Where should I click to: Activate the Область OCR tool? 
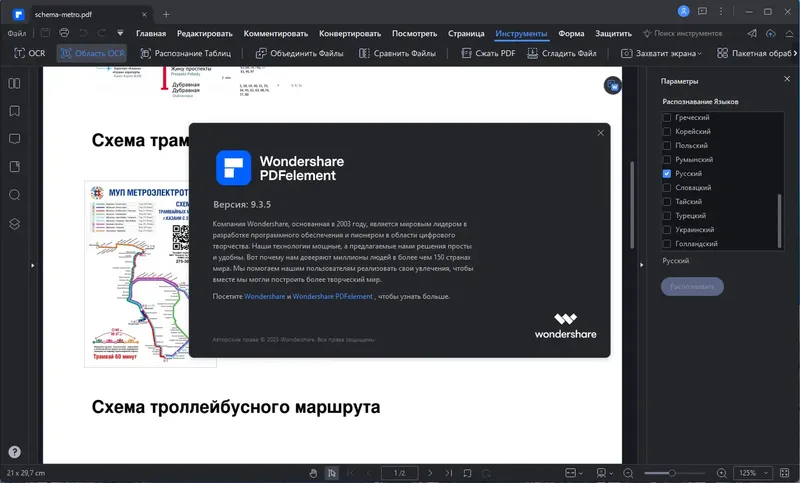[92, 53]
